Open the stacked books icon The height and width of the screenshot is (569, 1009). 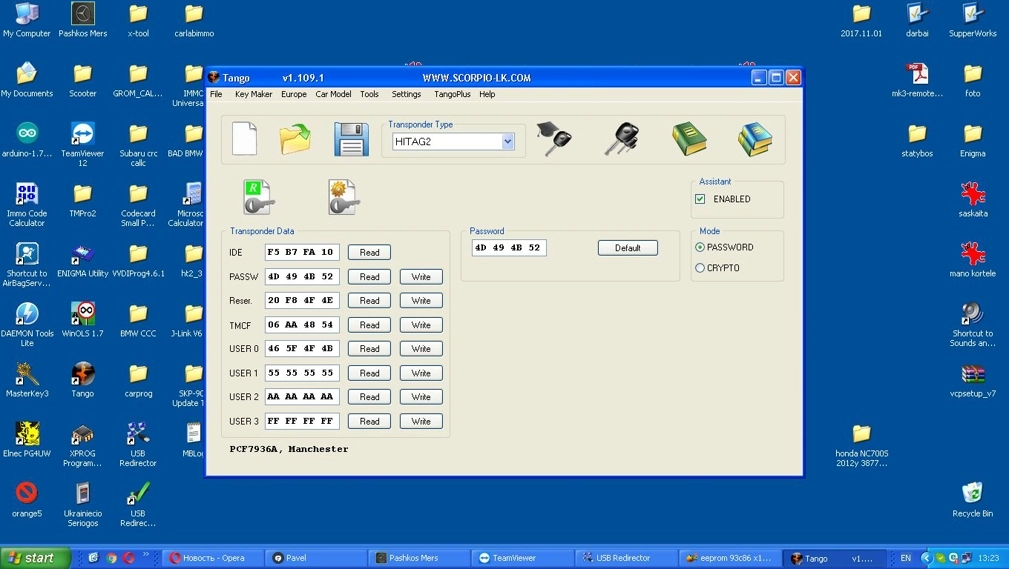pos(755,139)
